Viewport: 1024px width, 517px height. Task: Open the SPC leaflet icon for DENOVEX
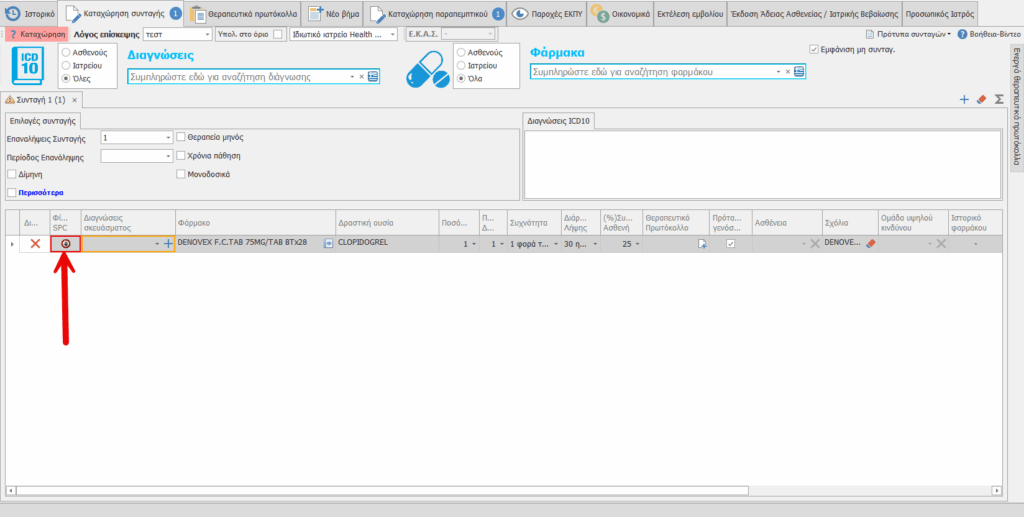[x=65, y=243]
